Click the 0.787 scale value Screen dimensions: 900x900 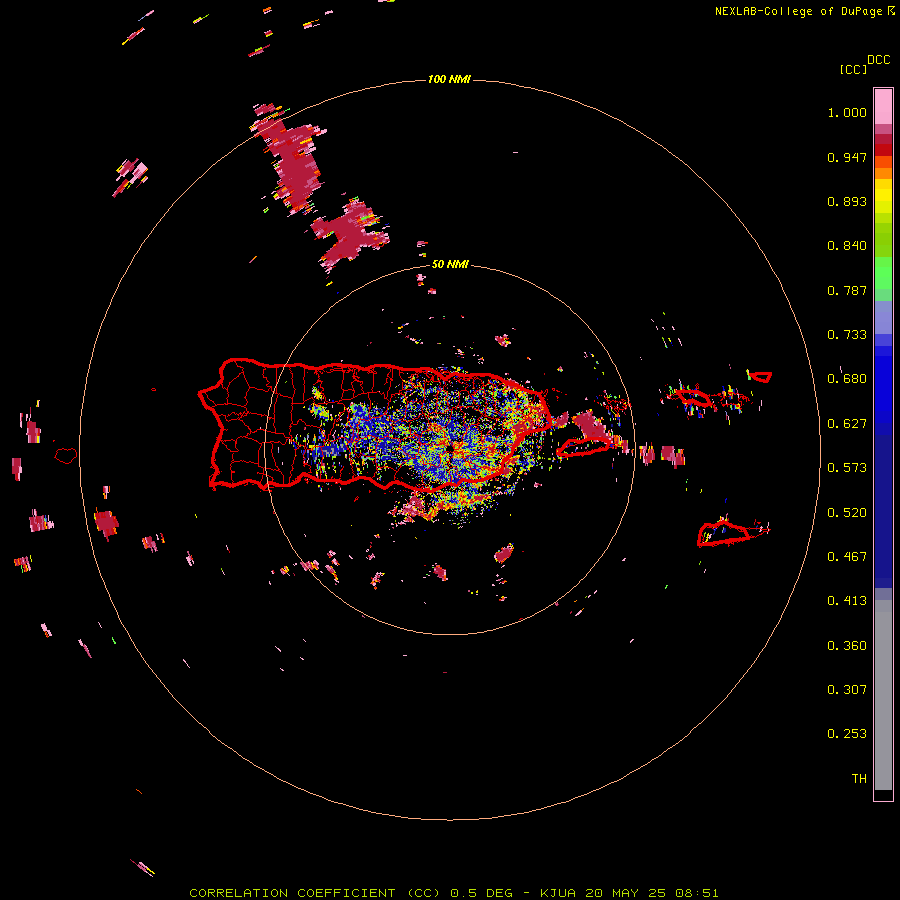[x=847, y=290]
